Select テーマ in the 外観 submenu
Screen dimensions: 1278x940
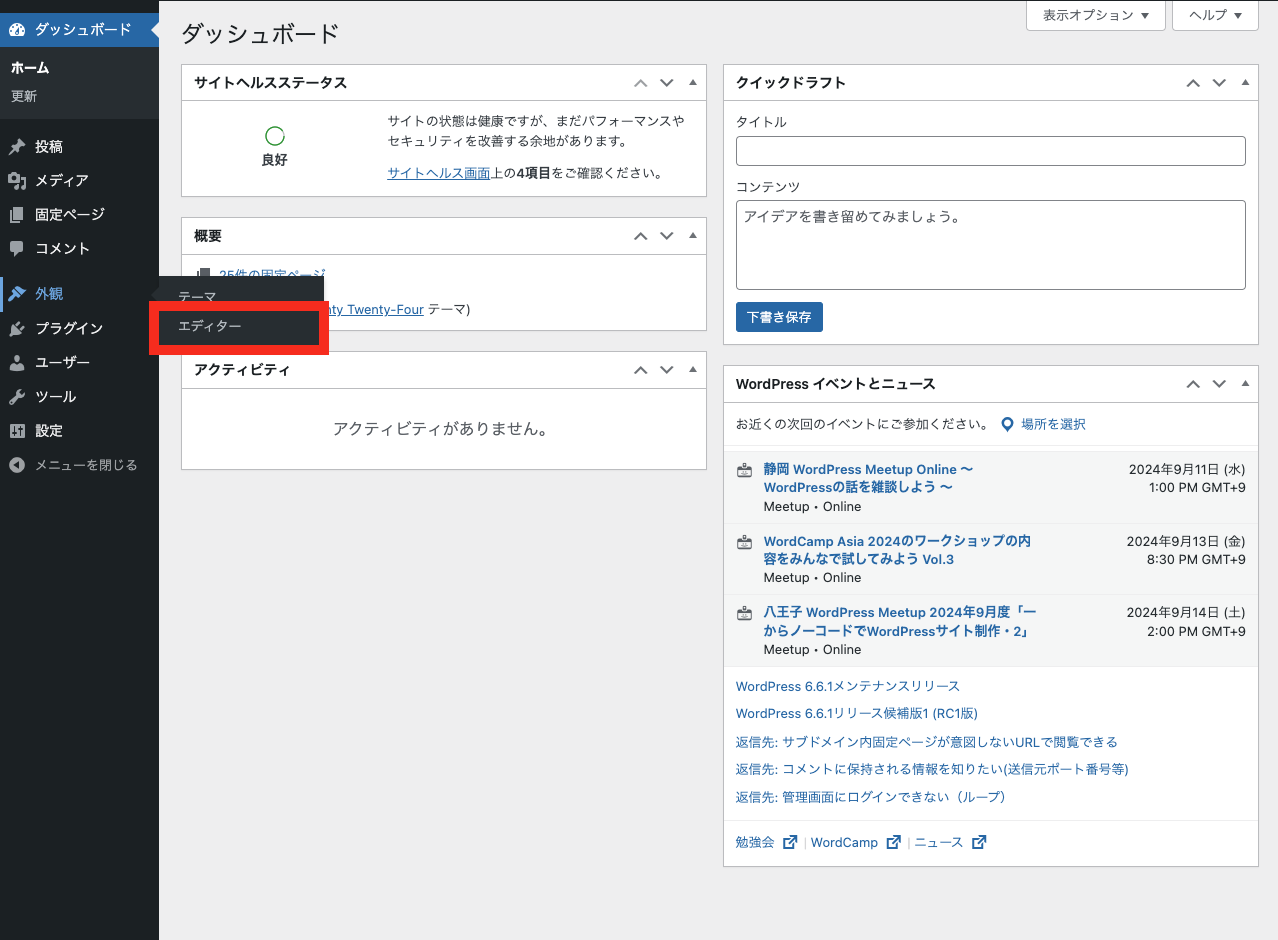(197, 297)
